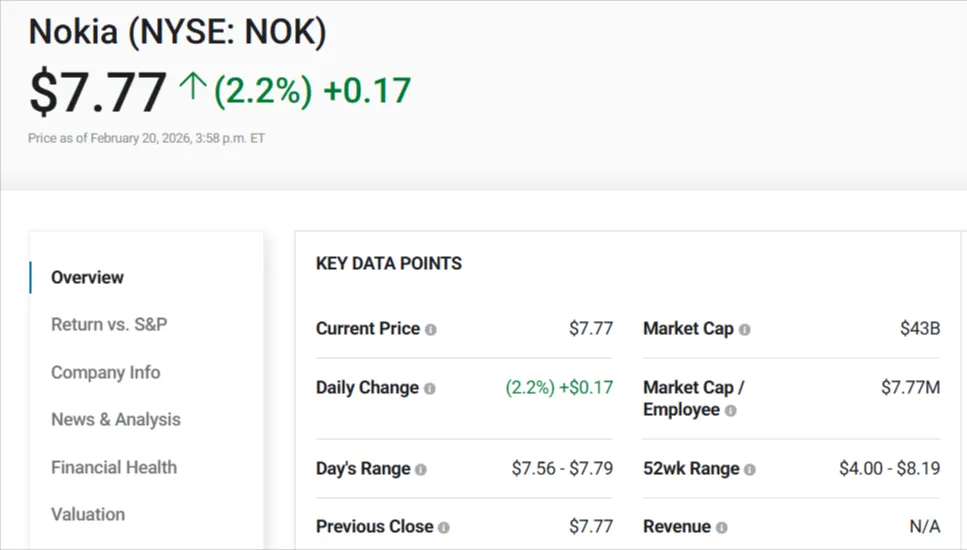
Task: Click info icon next to Current Price
Action: coord(431,329)
